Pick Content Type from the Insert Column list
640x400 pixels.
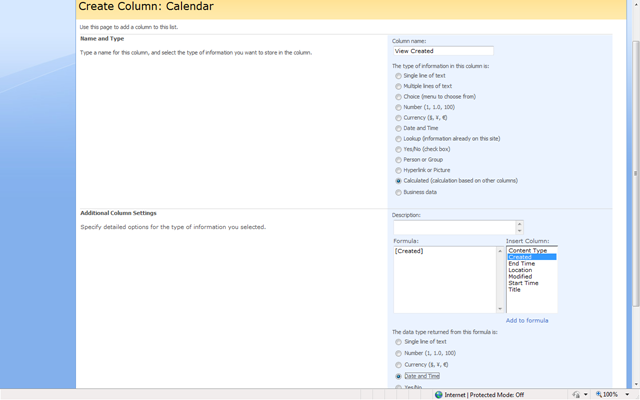527,250
